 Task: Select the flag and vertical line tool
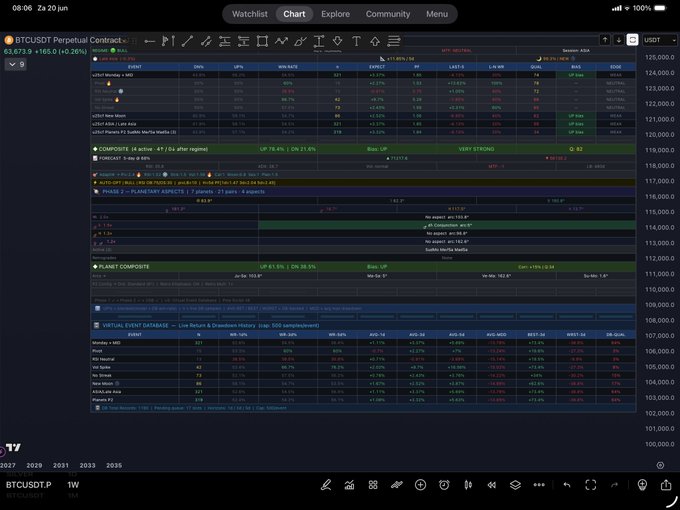coord(168,41)
